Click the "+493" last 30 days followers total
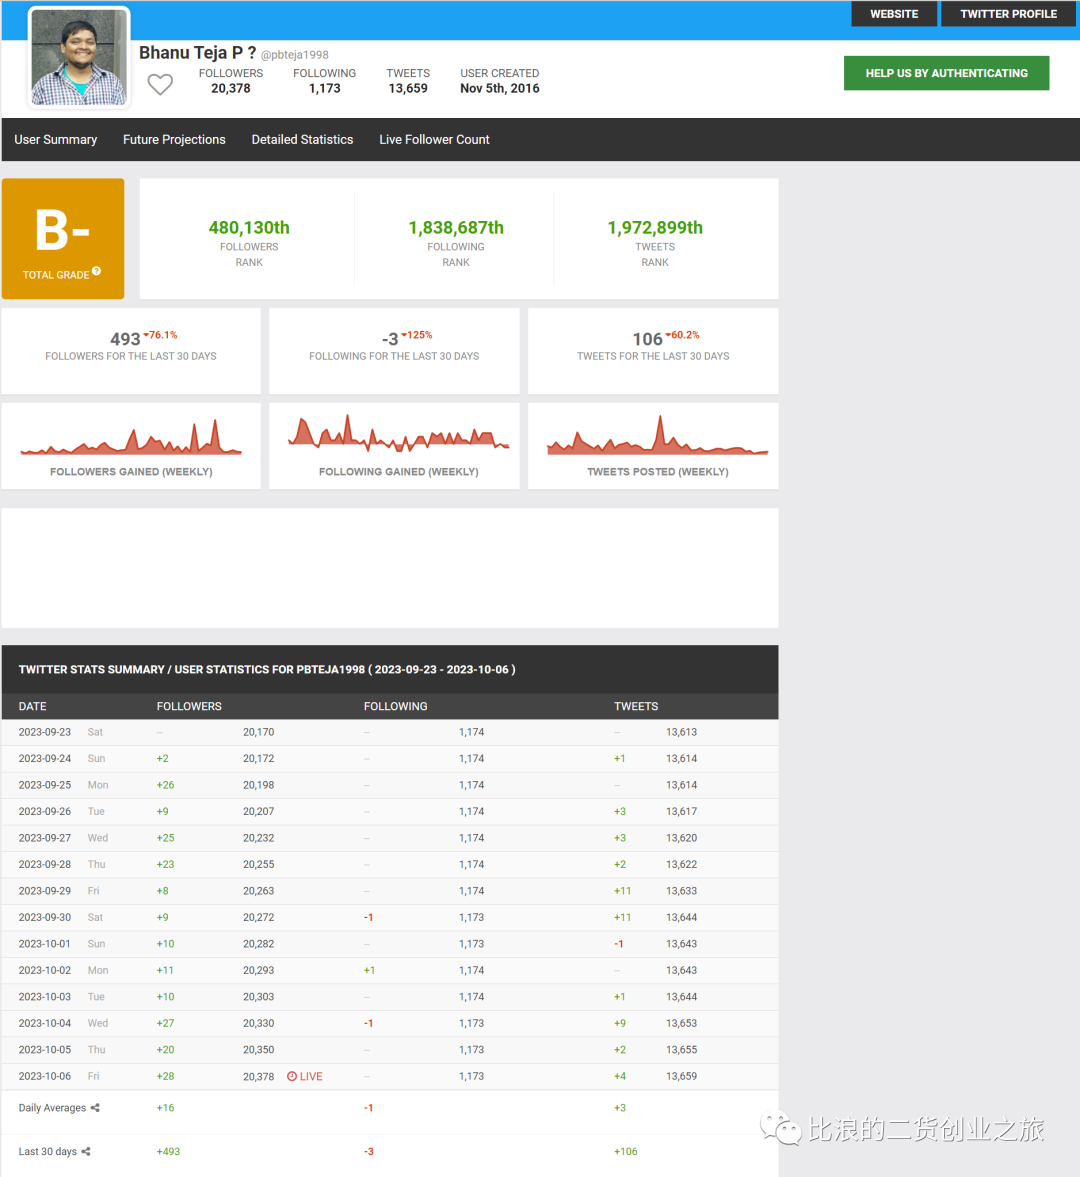This screenshot has height=1177, width=1080. point(168,1151)
